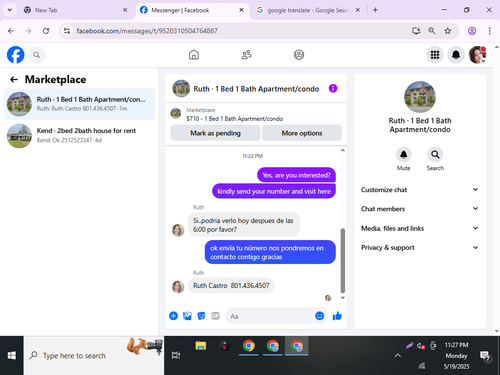Select the 'ok envía tu número' message

point(270,252)
